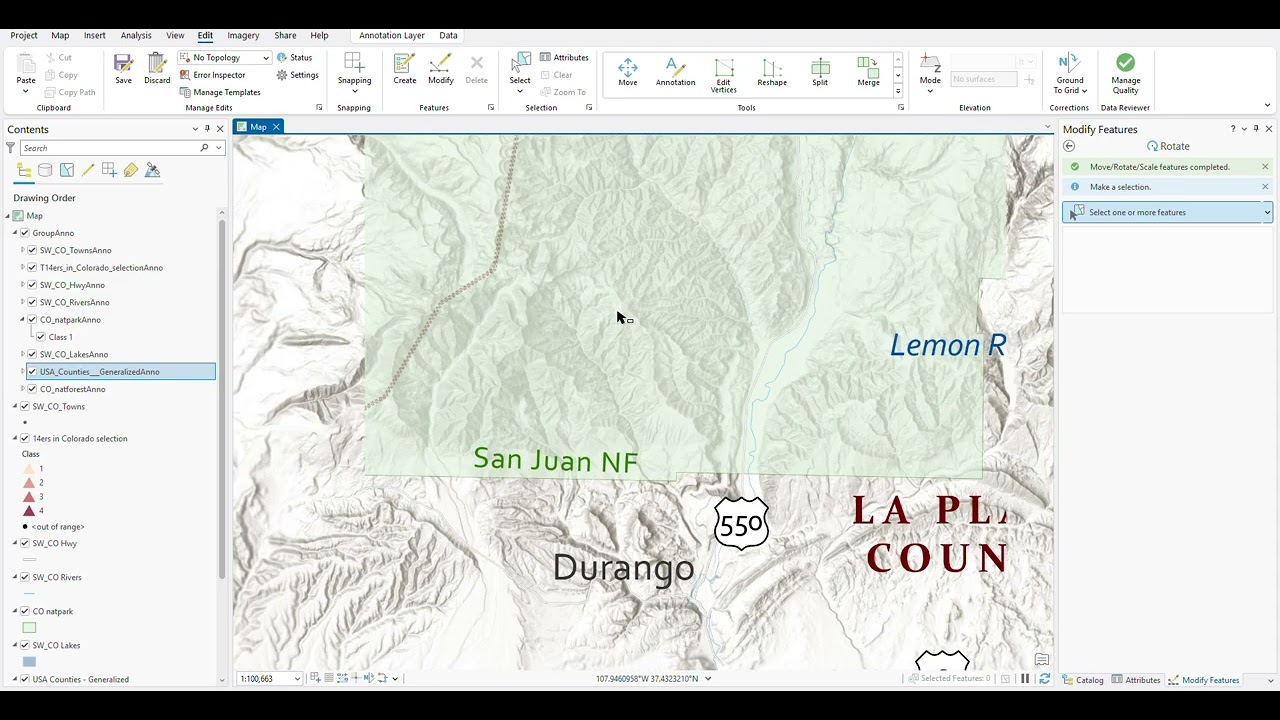Open the map scale 1:100,663 dropdown

(297, 679)
